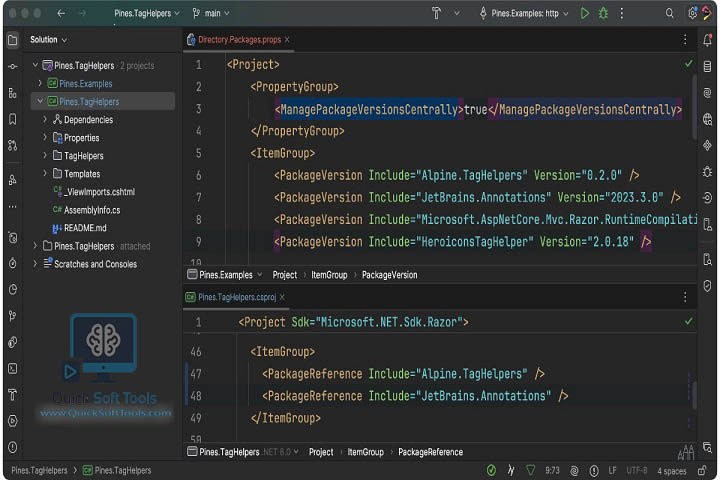Open the Bookmarks tool window icon
Image resolution: width=720 pixels, height=480 pixels.
click(x=12, y=119)
